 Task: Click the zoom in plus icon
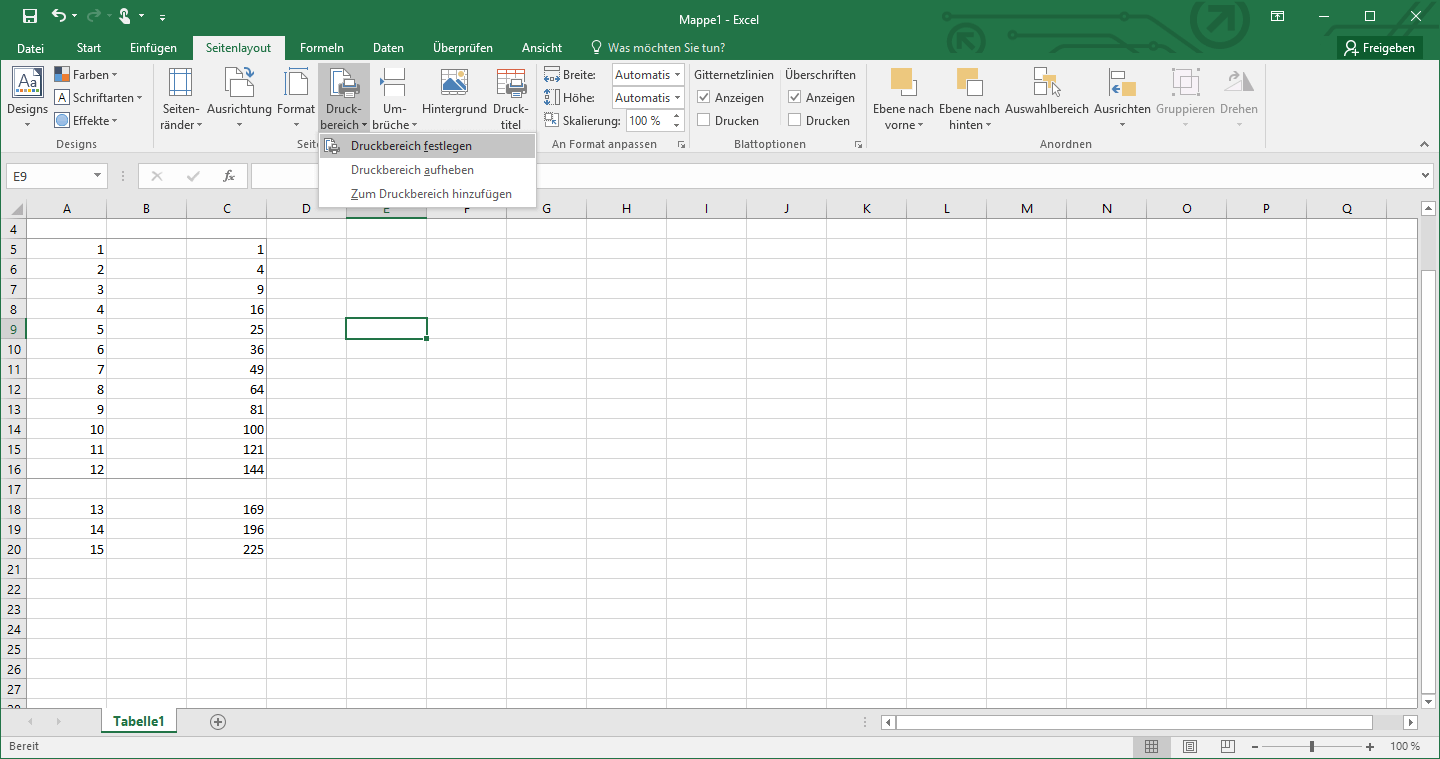[1370, 747]
